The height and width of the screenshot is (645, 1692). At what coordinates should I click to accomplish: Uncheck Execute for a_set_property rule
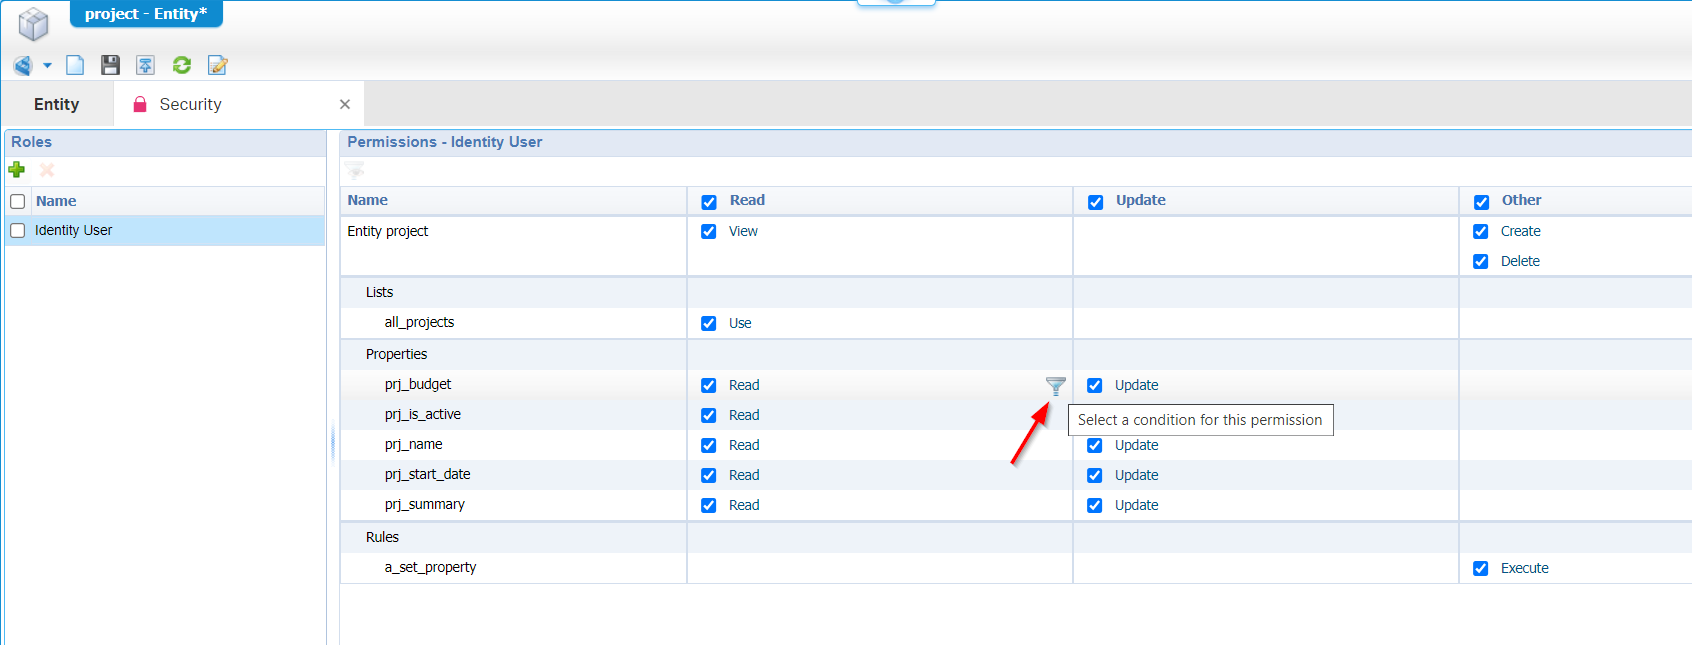pos(1481,569)
